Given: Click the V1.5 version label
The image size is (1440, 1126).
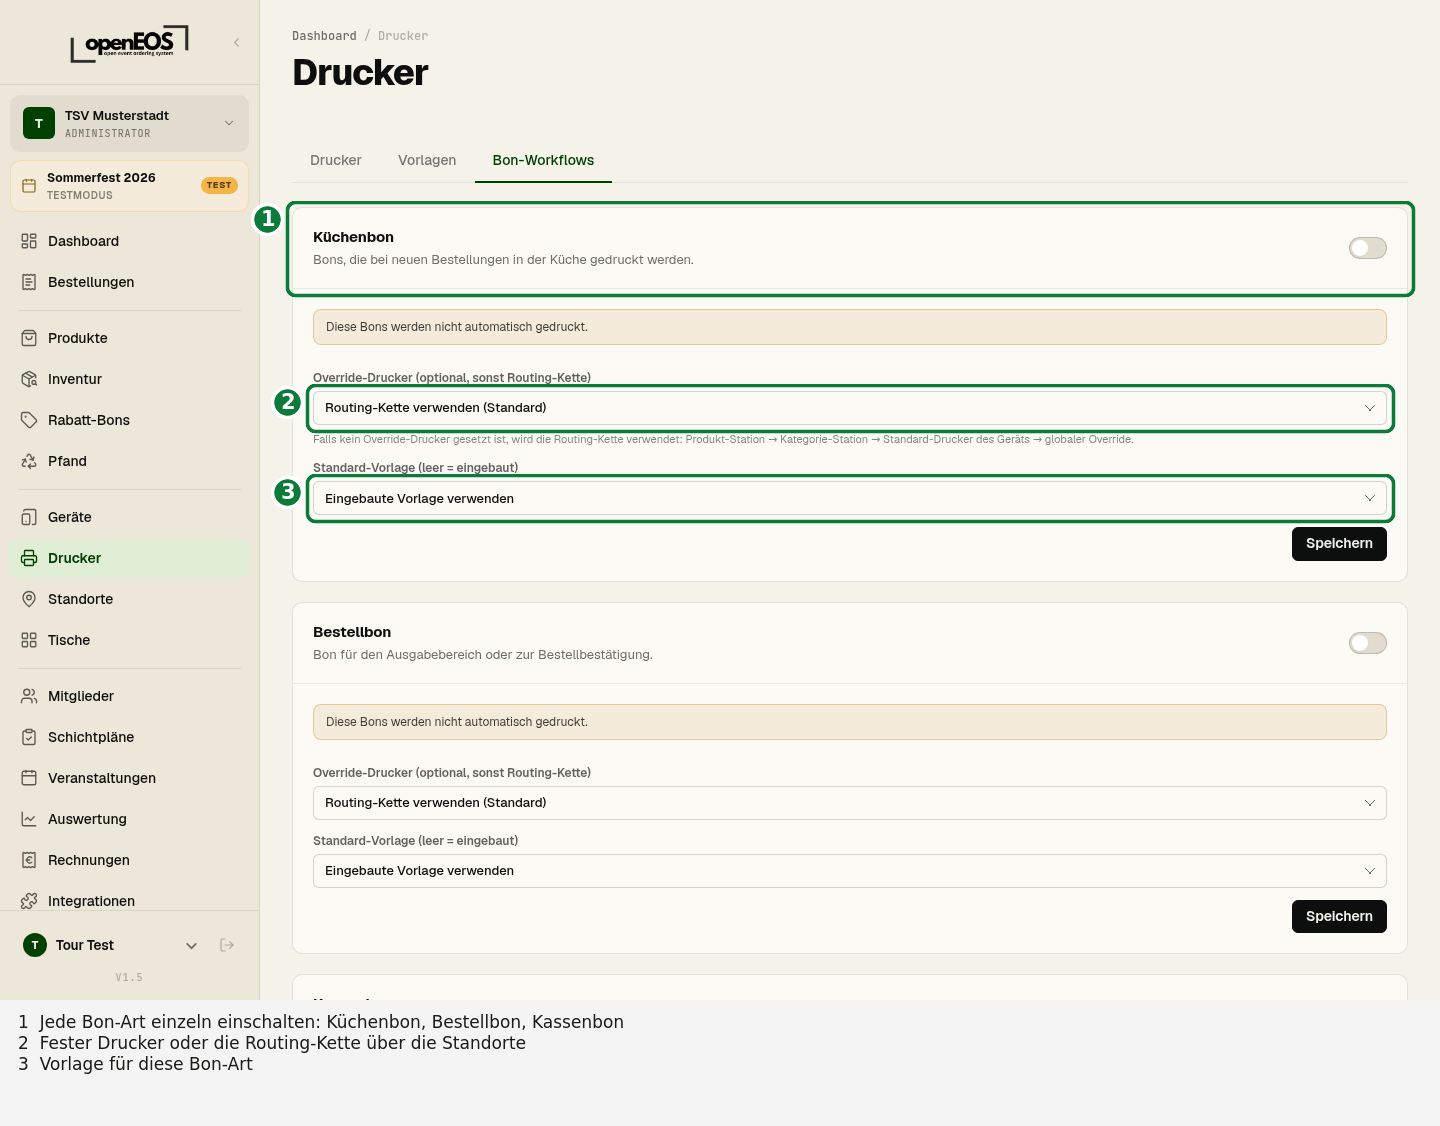Looking at the screenshot, I should coord(129,977).
